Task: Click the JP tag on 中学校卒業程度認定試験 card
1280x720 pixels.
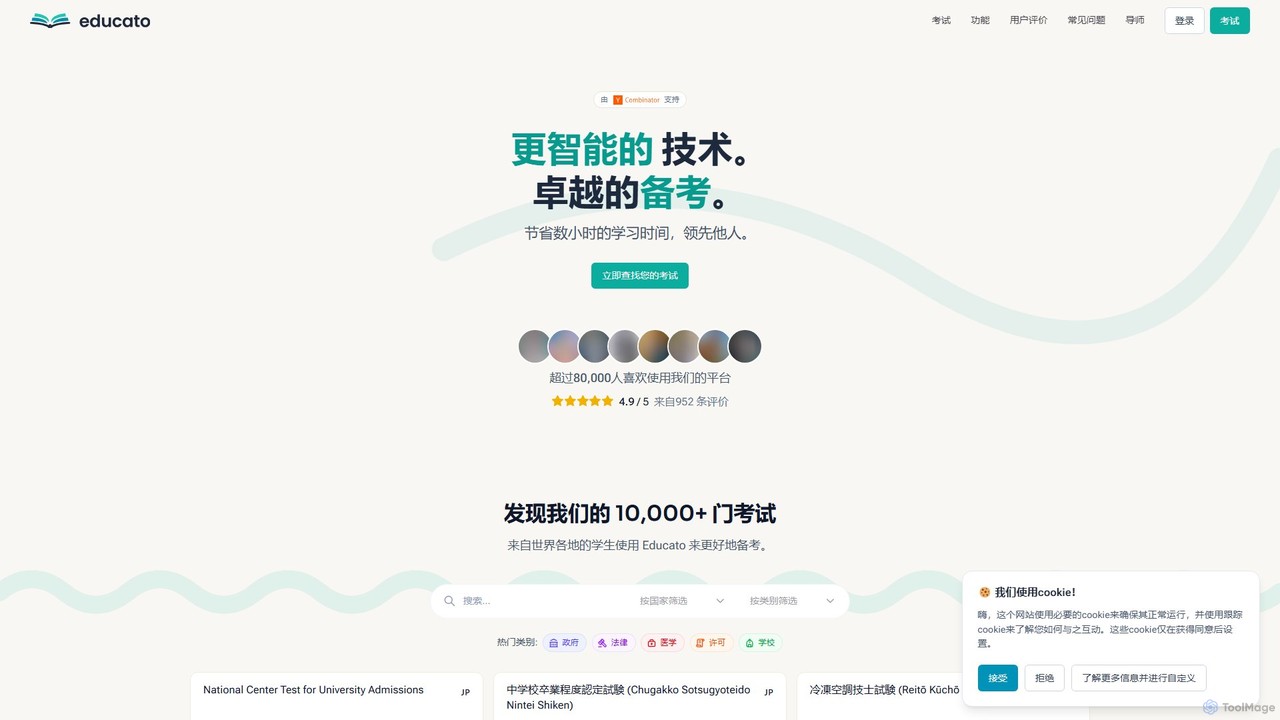Action: 769,692
